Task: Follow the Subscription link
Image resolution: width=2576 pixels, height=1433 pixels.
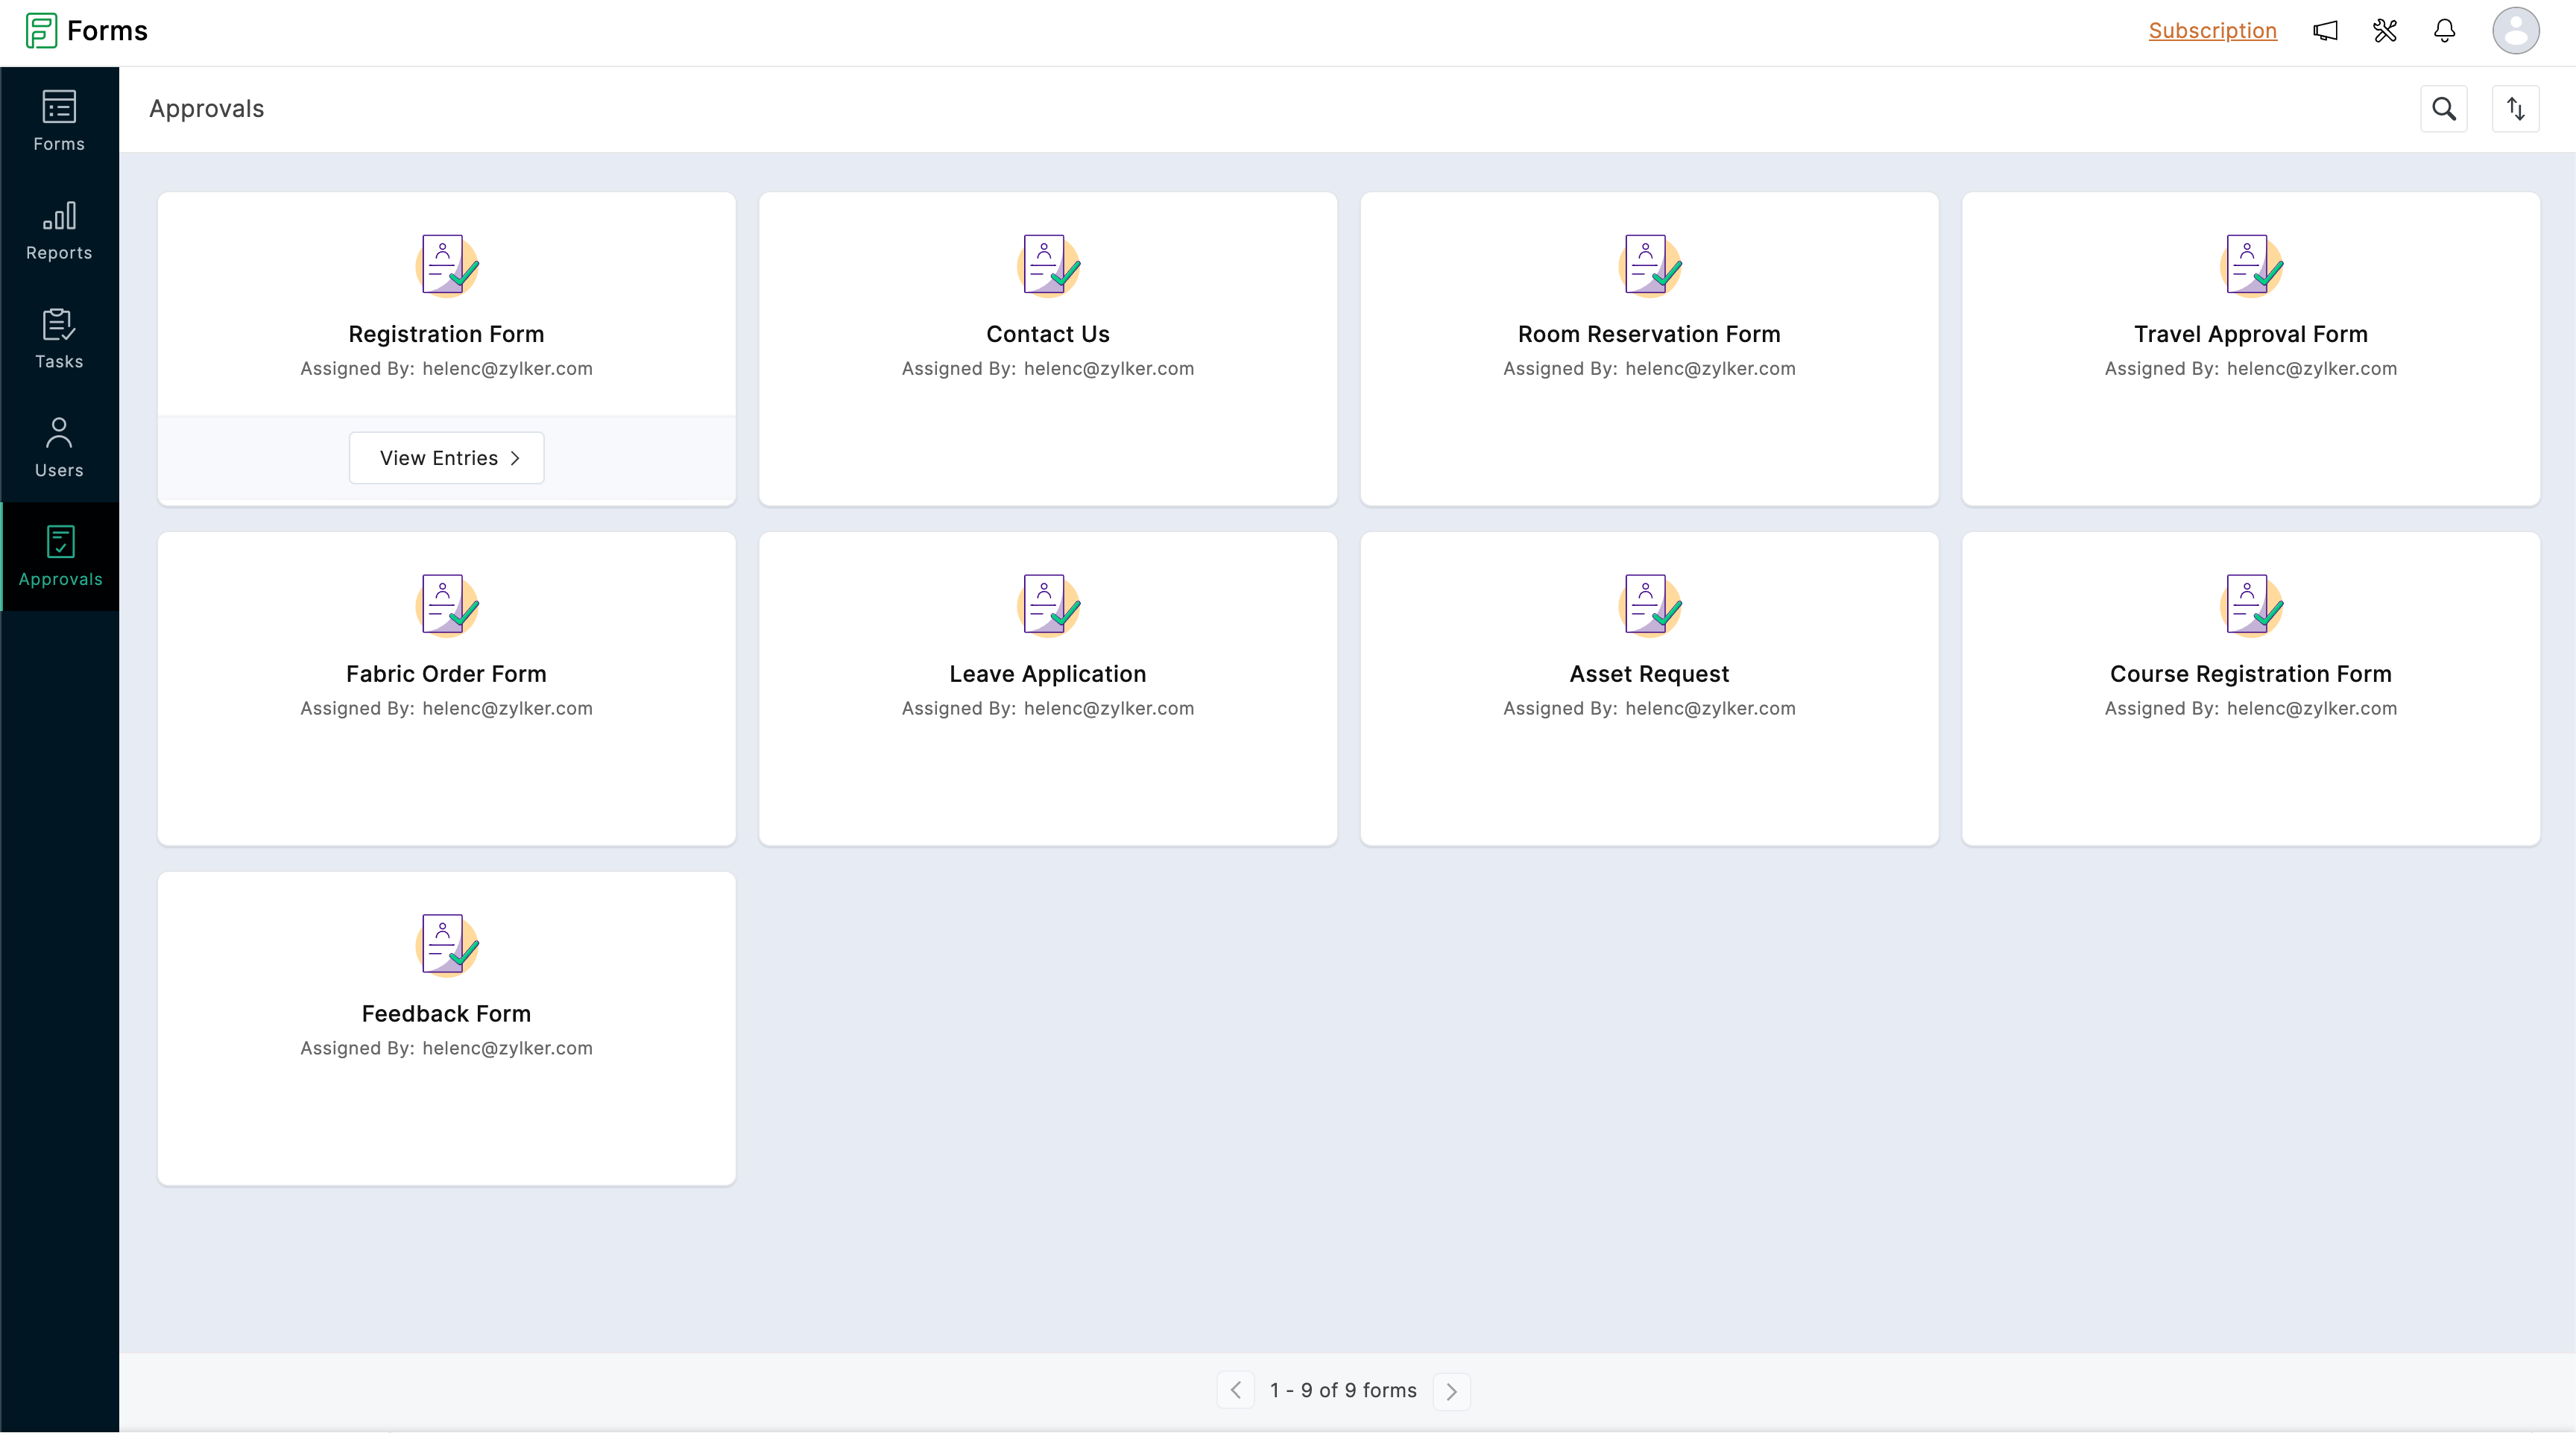Action: (x=2212, y=31)
